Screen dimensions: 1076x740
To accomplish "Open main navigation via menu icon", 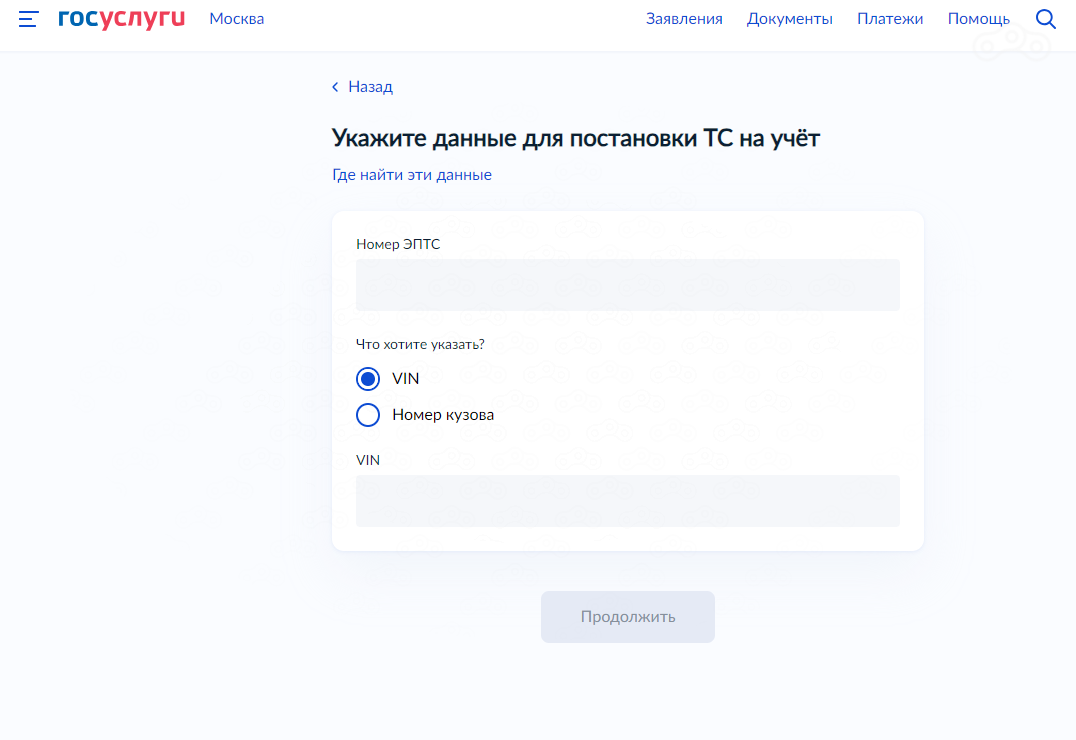I will click(27, 18).
